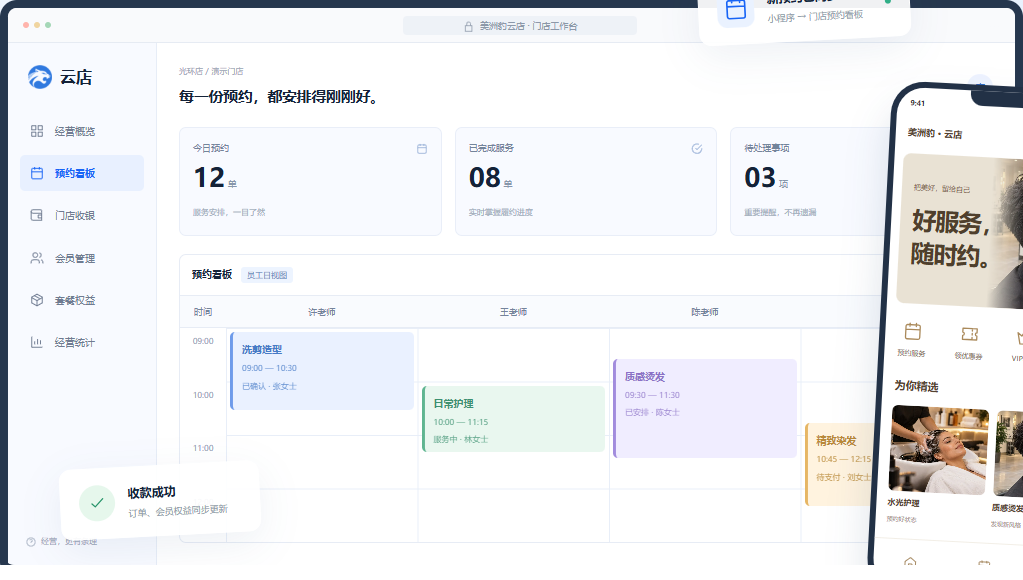Click the 云店 jaguar logo icon
The height and width of the screenshot is (580, 1023).
click(40, 77)
